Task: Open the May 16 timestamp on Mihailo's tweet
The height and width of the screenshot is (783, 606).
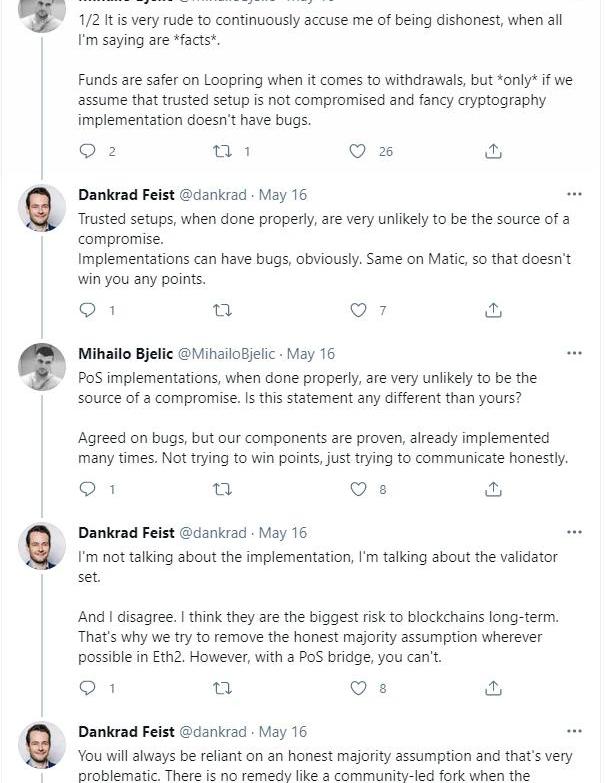Action: tap(311, 354)
